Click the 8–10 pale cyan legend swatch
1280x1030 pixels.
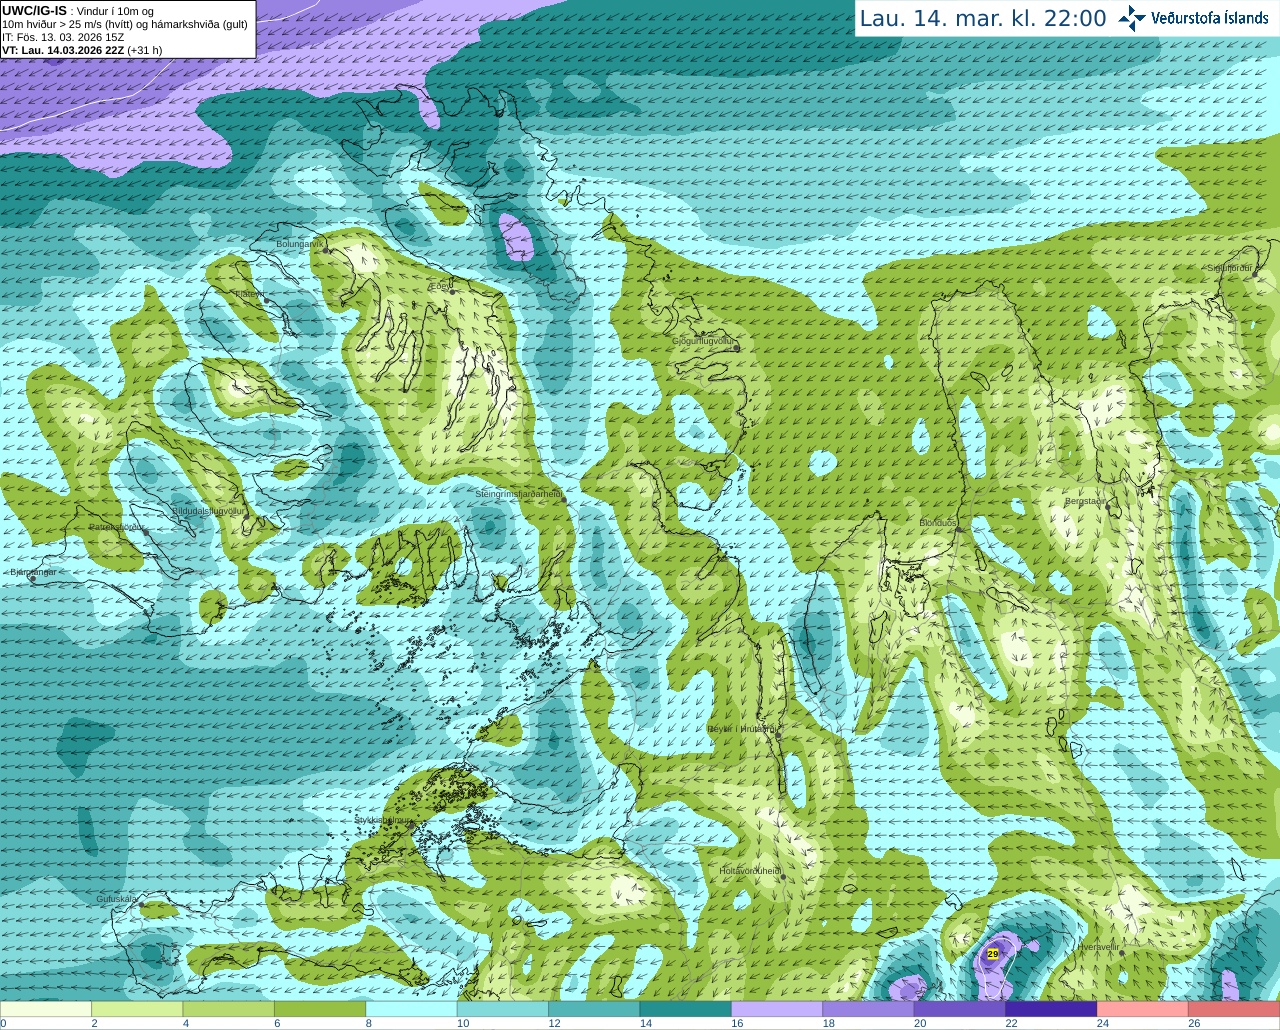pyautogui.click(x=412, y=1009)
